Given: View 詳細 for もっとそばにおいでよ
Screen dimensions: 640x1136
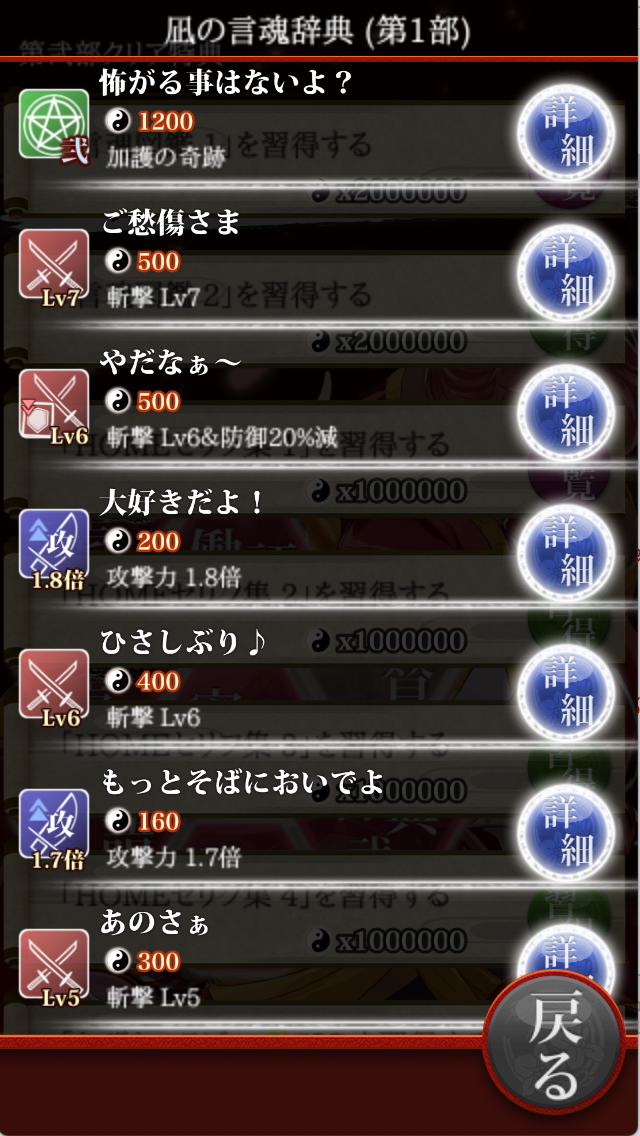Looking at the screenshot, I should click(567, 832).
